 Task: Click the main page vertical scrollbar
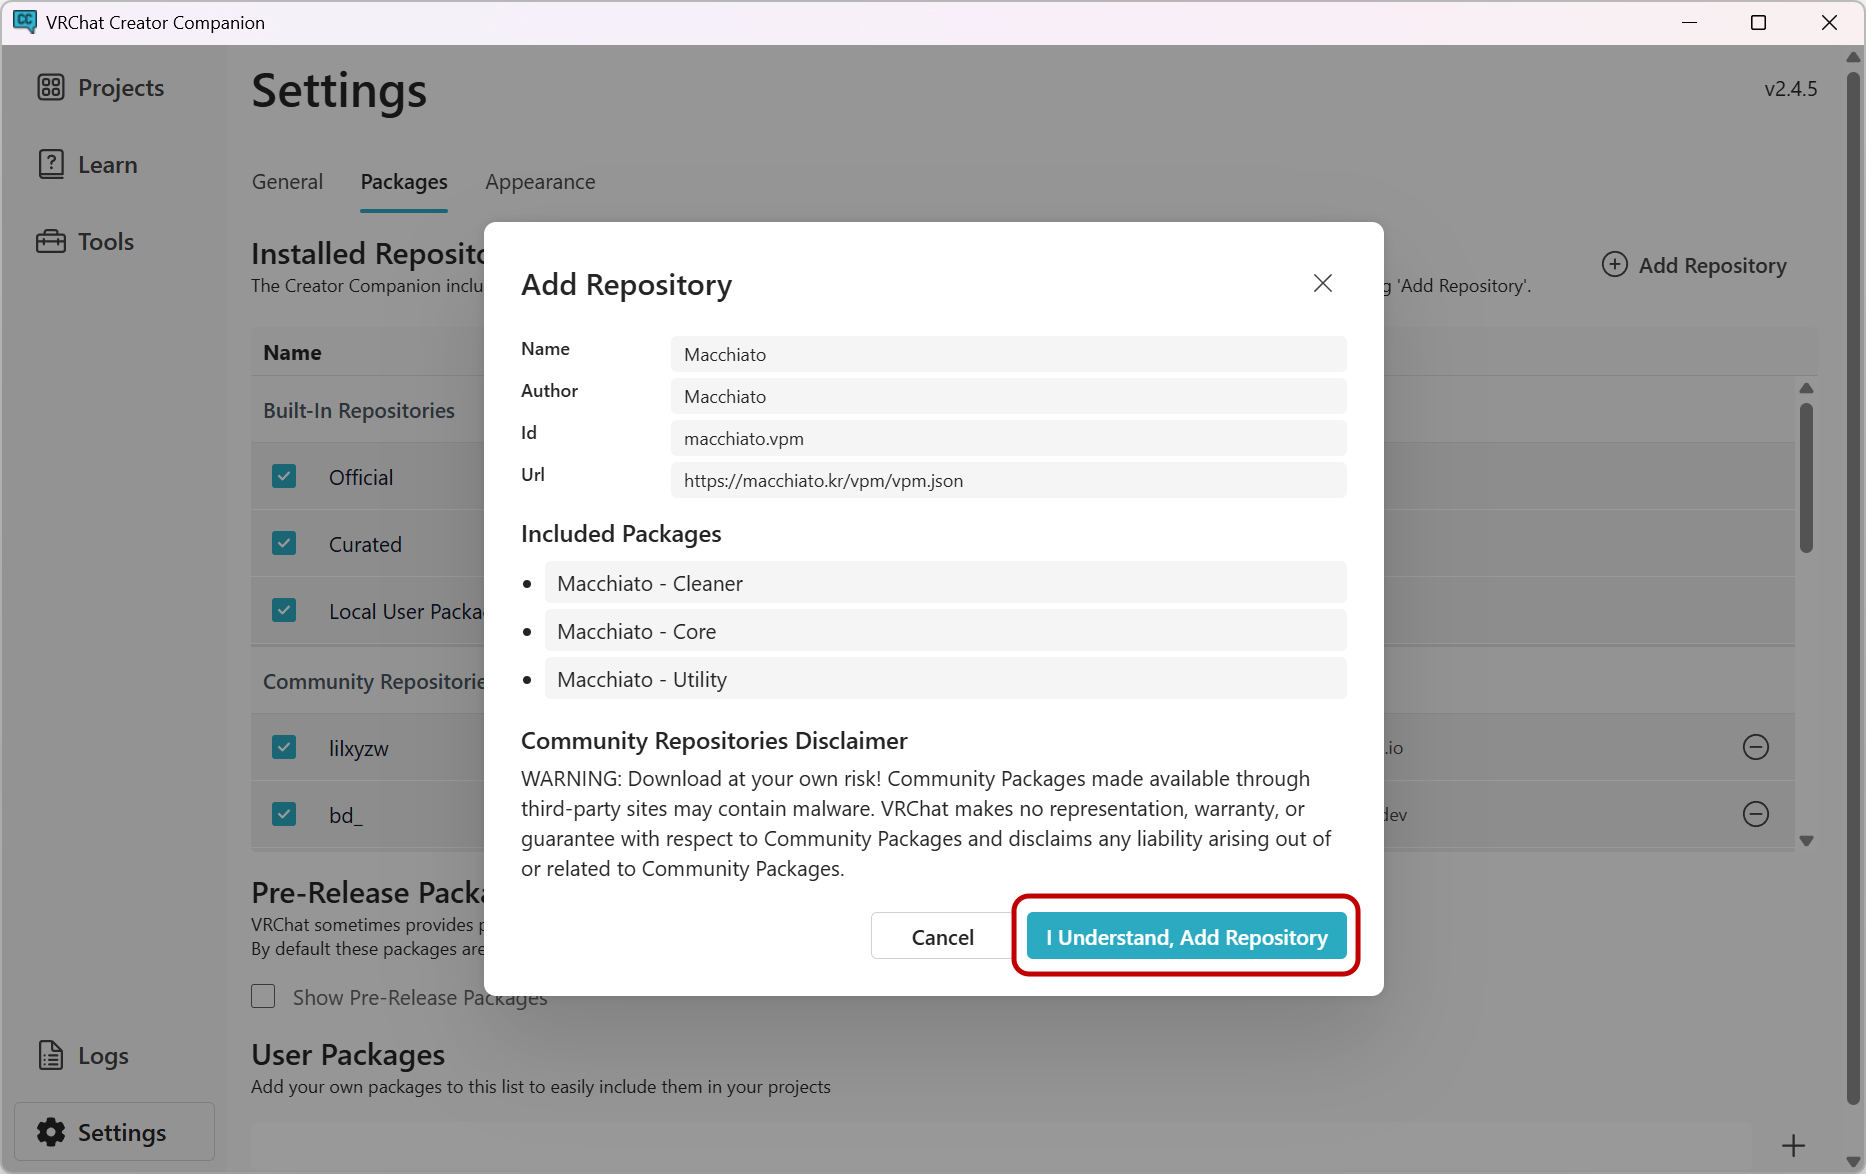[x=1853, y=588]
